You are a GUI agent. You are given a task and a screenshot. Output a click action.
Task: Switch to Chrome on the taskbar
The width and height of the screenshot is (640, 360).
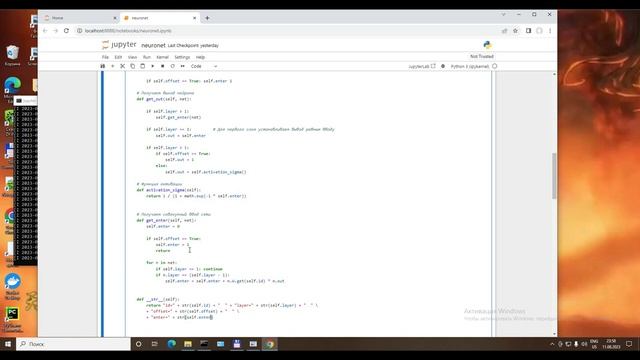[270, 344]
